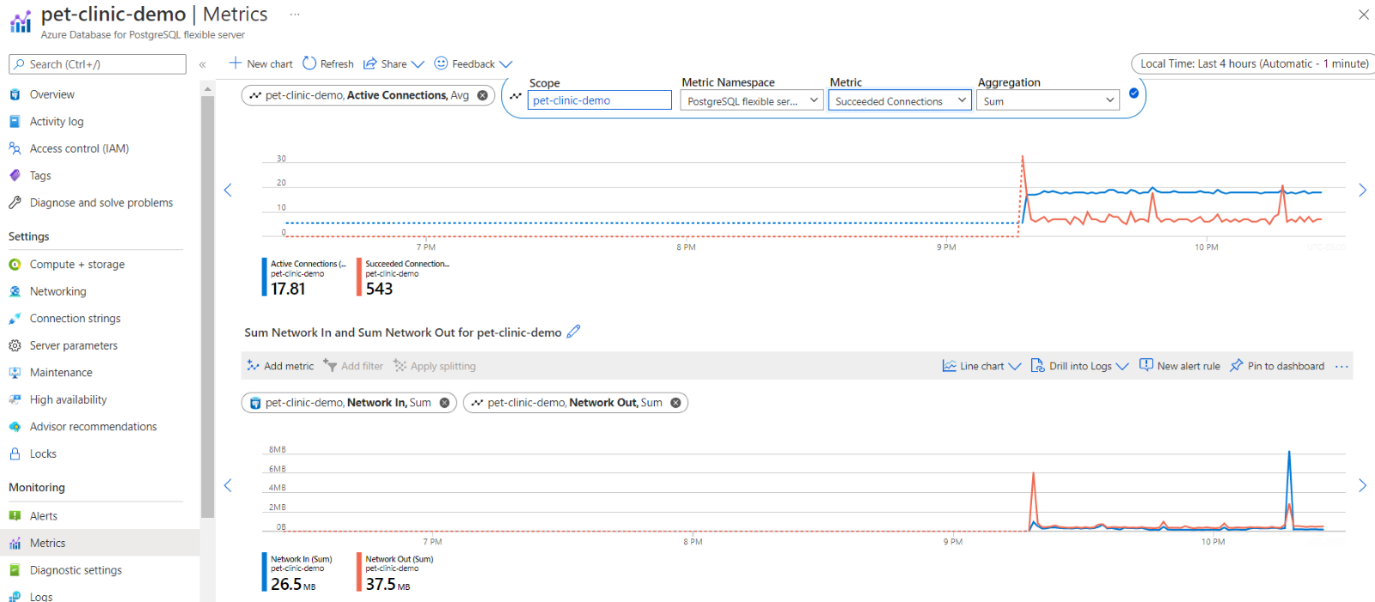Image resolution: width=1375 pixels, height=602 pixels.
Task: Go to Access control (IAM)
Action: point(79,149)
